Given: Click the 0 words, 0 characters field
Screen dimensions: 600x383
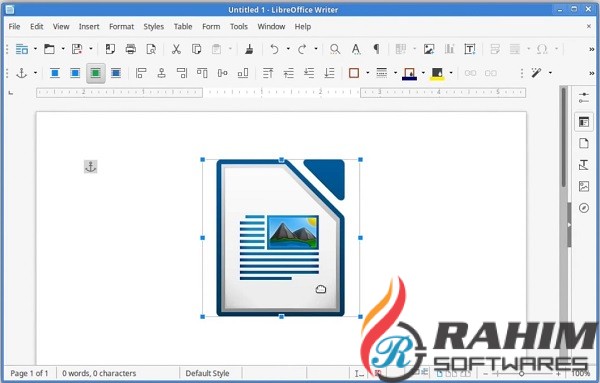Looking at the screenshot, I should click(99, 373).
